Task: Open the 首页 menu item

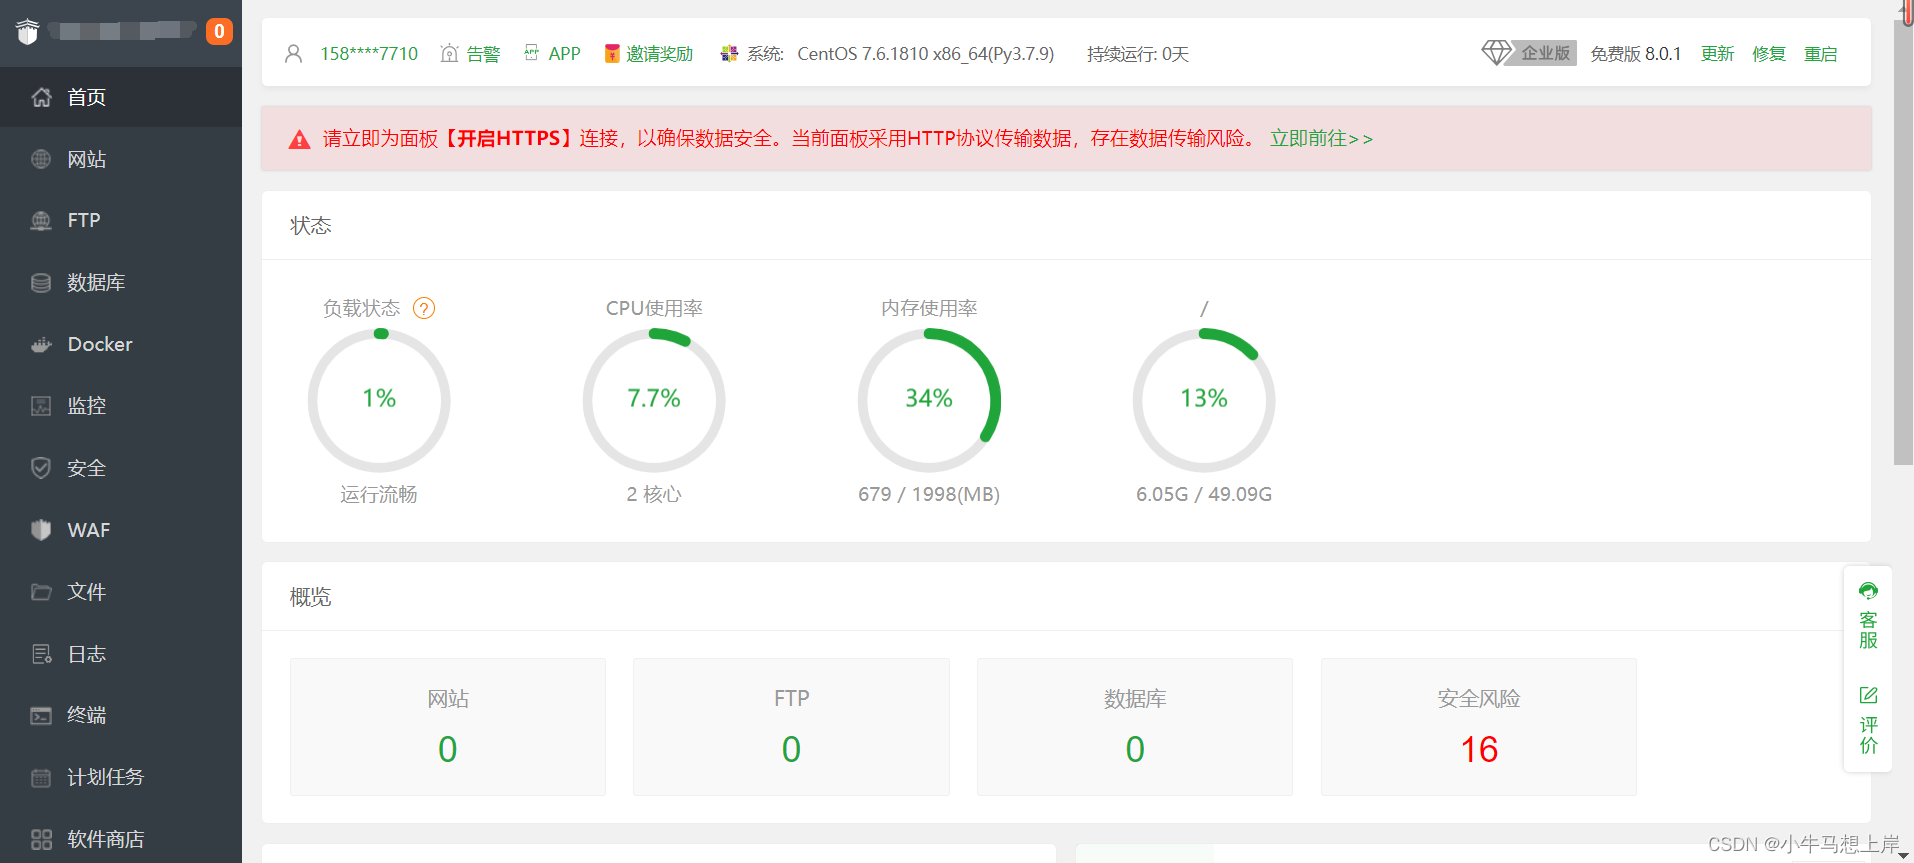Action: (121, 97)
